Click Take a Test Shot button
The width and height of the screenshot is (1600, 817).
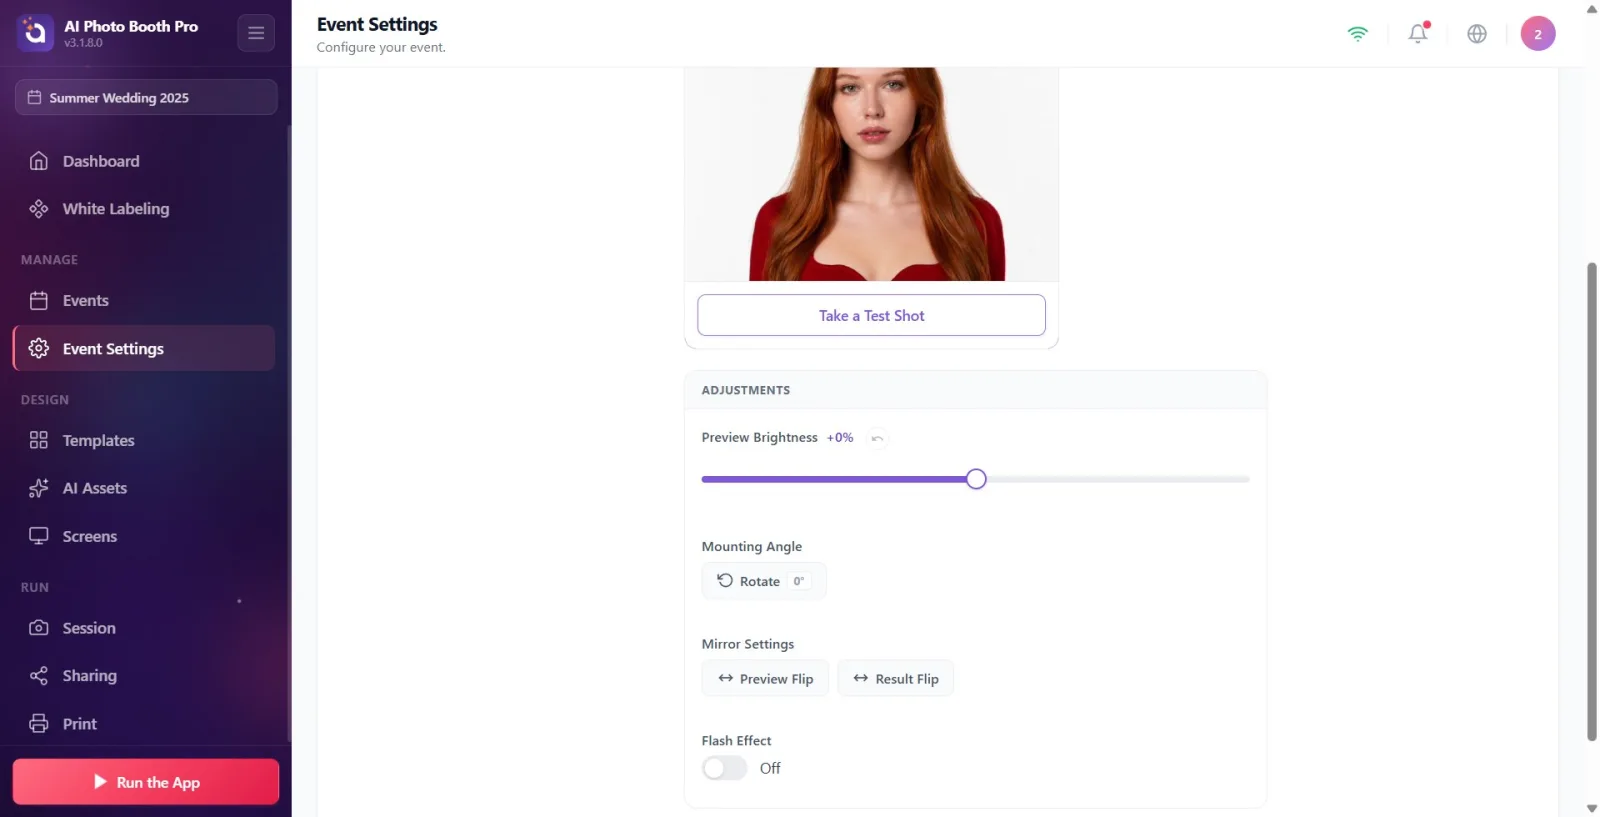[871, 315]
